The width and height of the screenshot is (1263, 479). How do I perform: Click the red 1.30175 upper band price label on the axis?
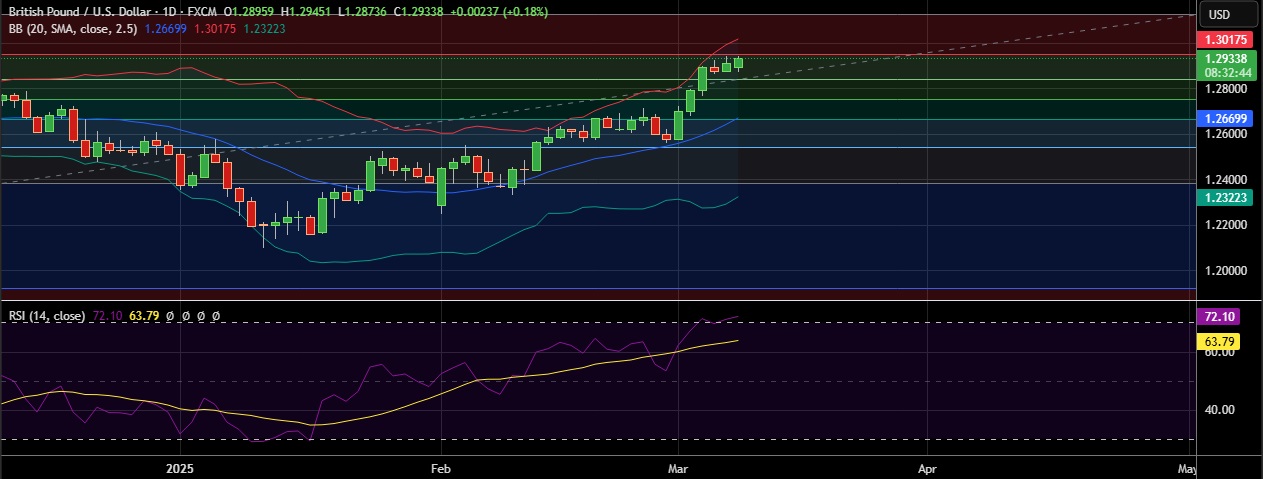(1226, 40)
